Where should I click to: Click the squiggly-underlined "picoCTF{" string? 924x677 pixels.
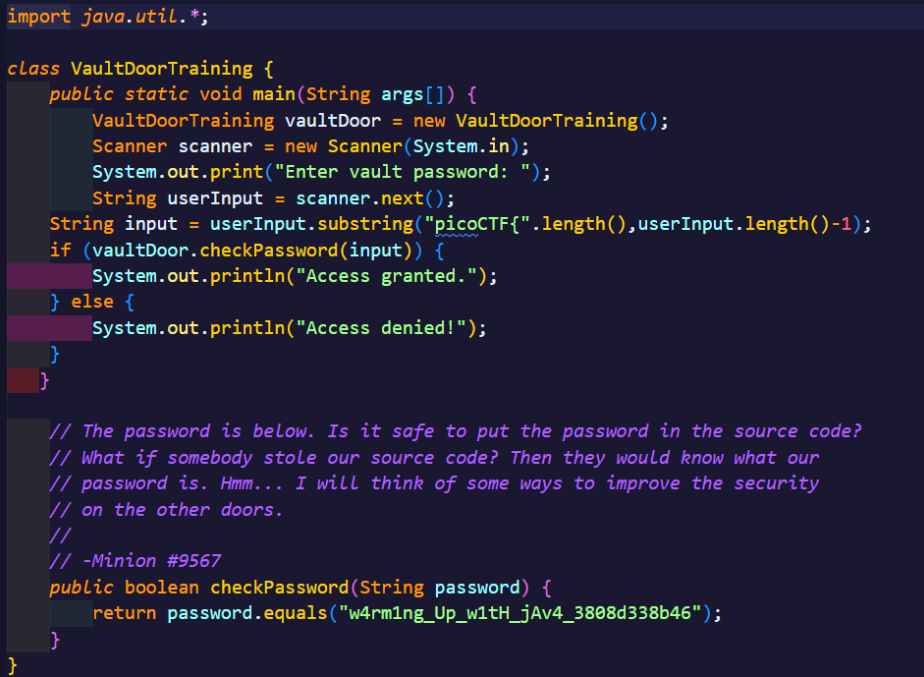coord(476,223)
